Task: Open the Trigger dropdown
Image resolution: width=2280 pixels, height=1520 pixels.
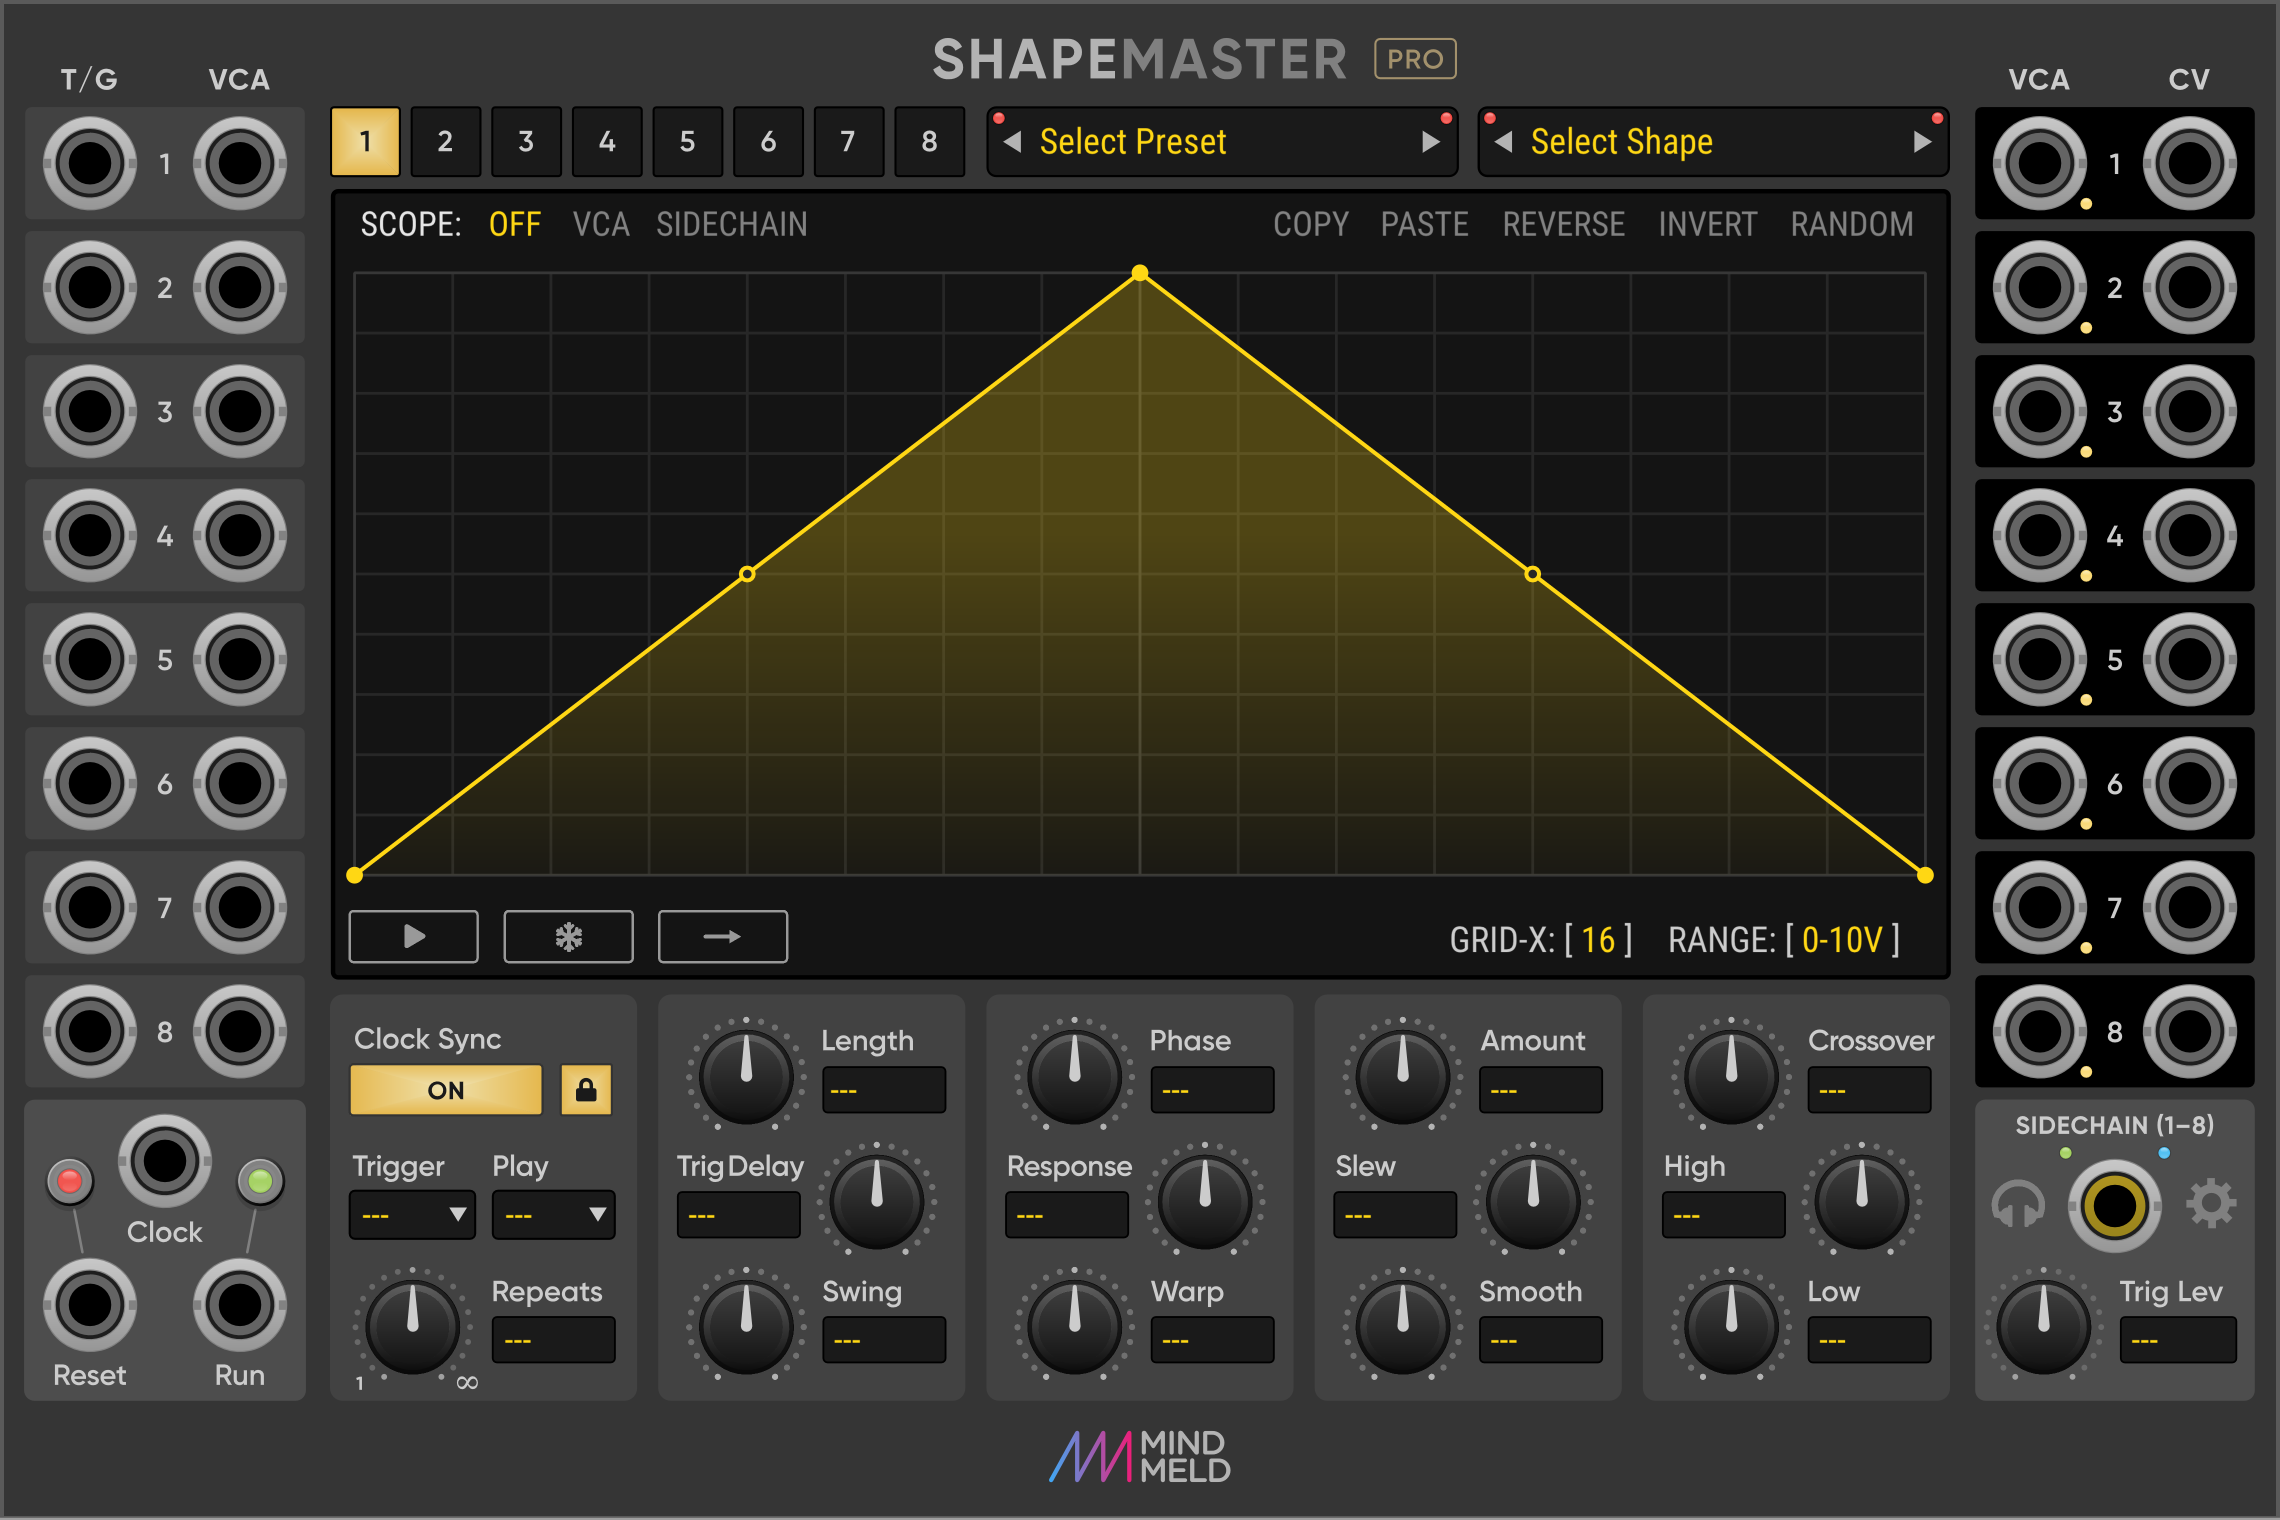Action: point(411,1214)
